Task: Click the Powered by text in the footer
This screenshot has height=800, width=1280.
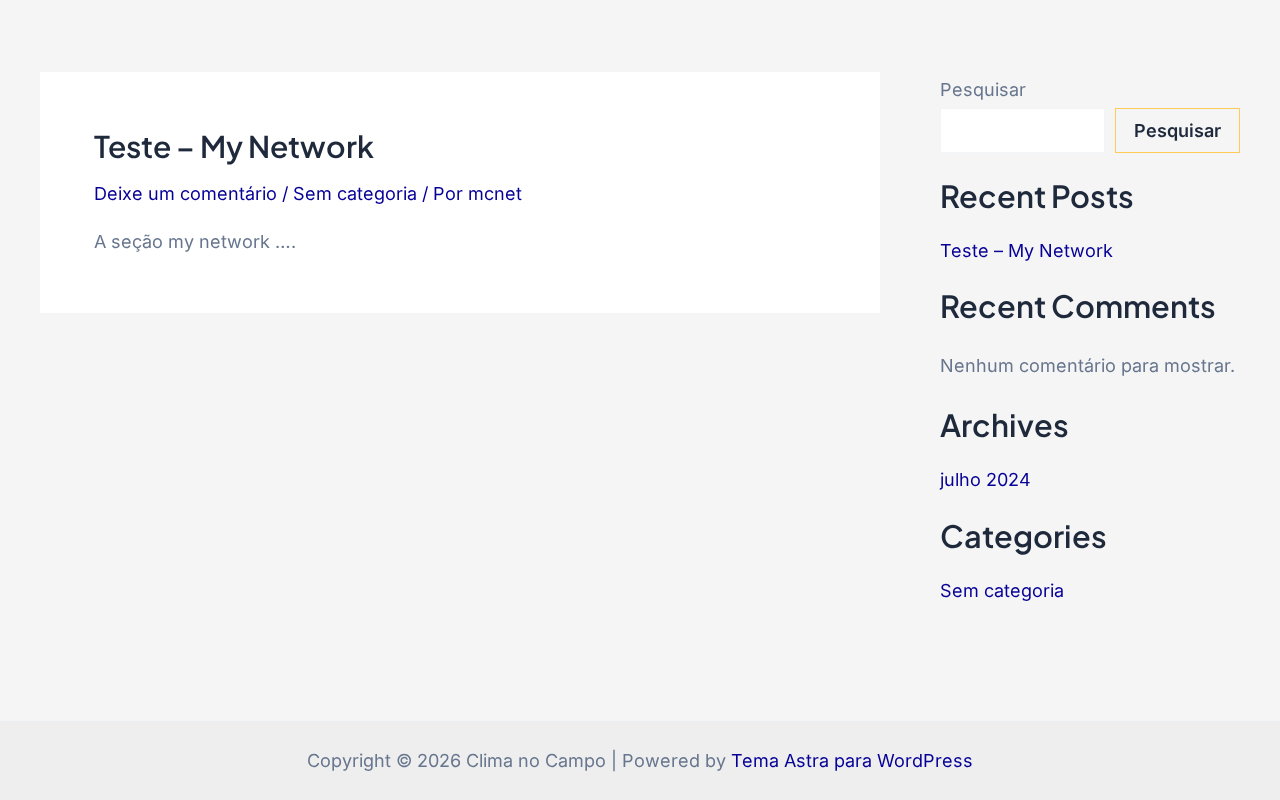Action: coord(674,761)
